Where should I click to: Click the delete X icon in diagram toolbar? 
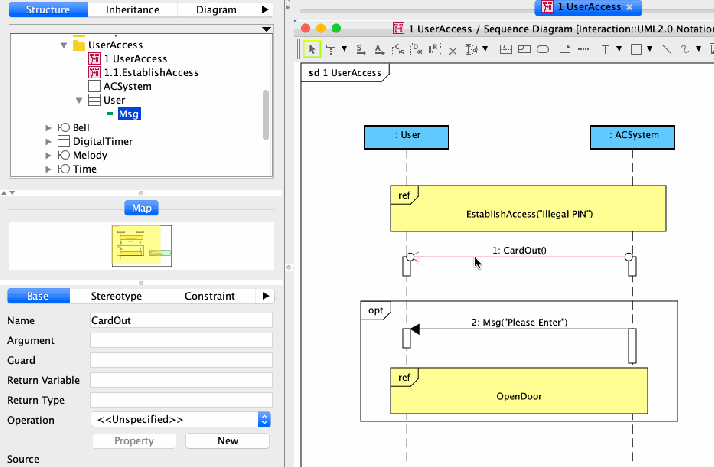click(x=452, y=49)
